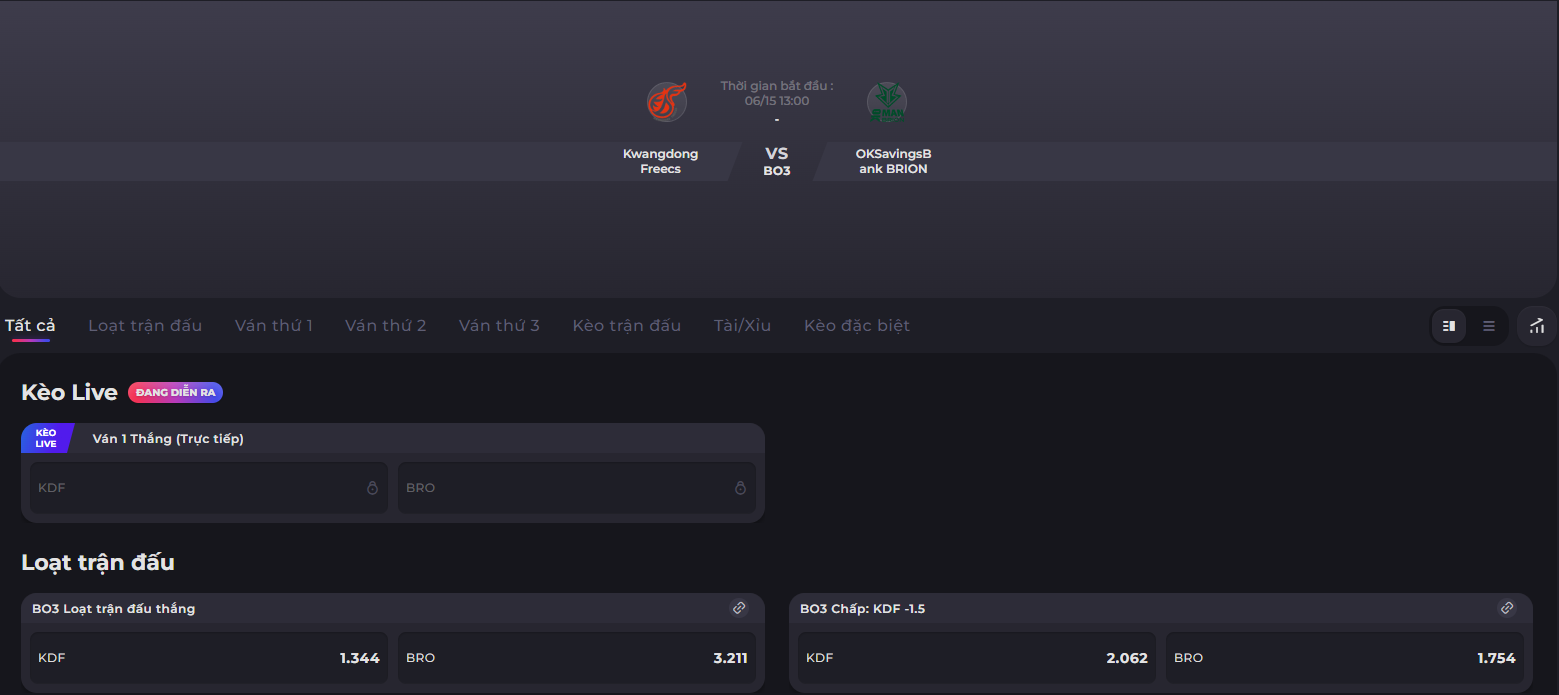Open the Kèo đặc biệt tab
This screenshot has height=695, width=1559.
click(857, 326)
